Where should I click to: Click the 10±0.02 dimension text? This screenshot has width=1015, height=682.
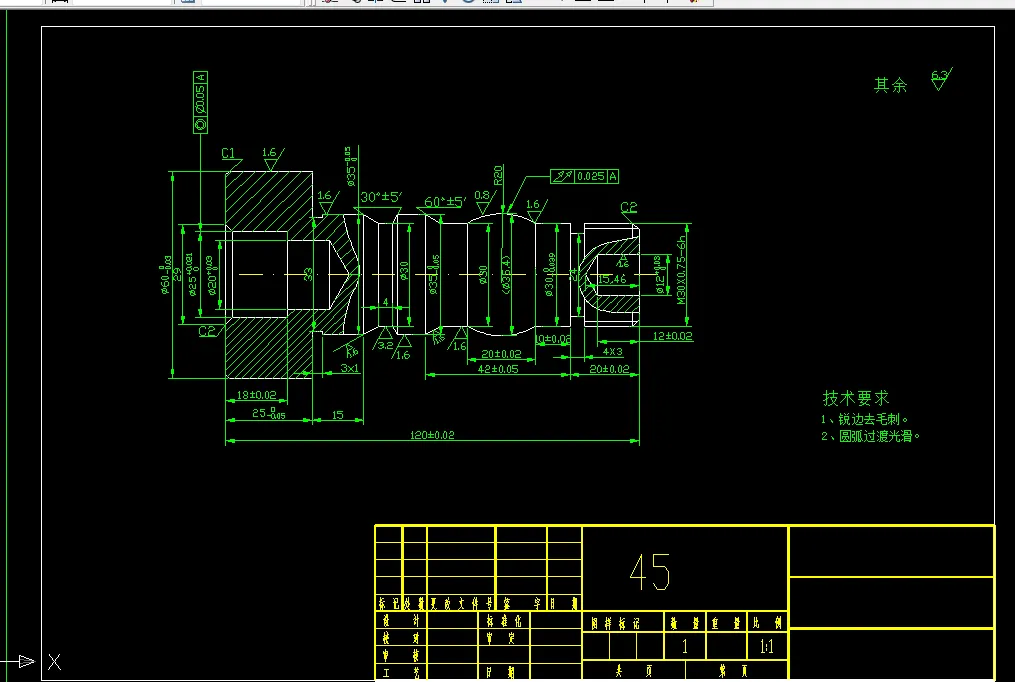click(553, 339)
